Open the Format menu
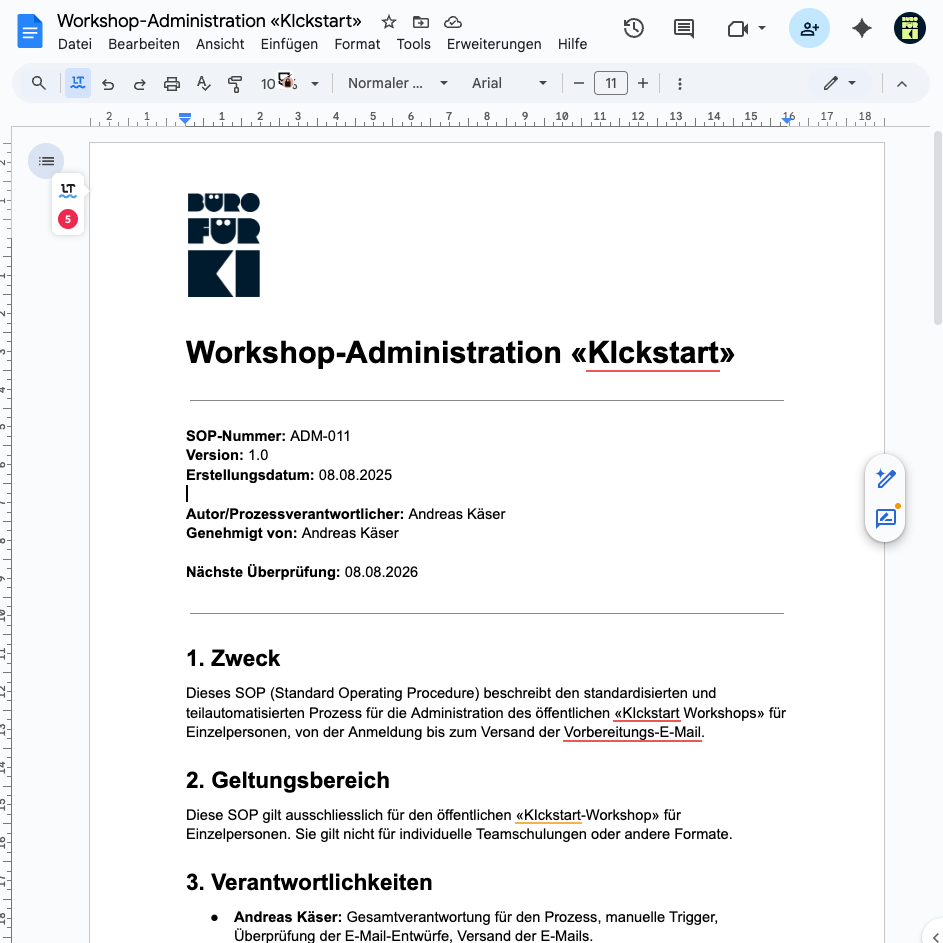 (x=357, y=45)
